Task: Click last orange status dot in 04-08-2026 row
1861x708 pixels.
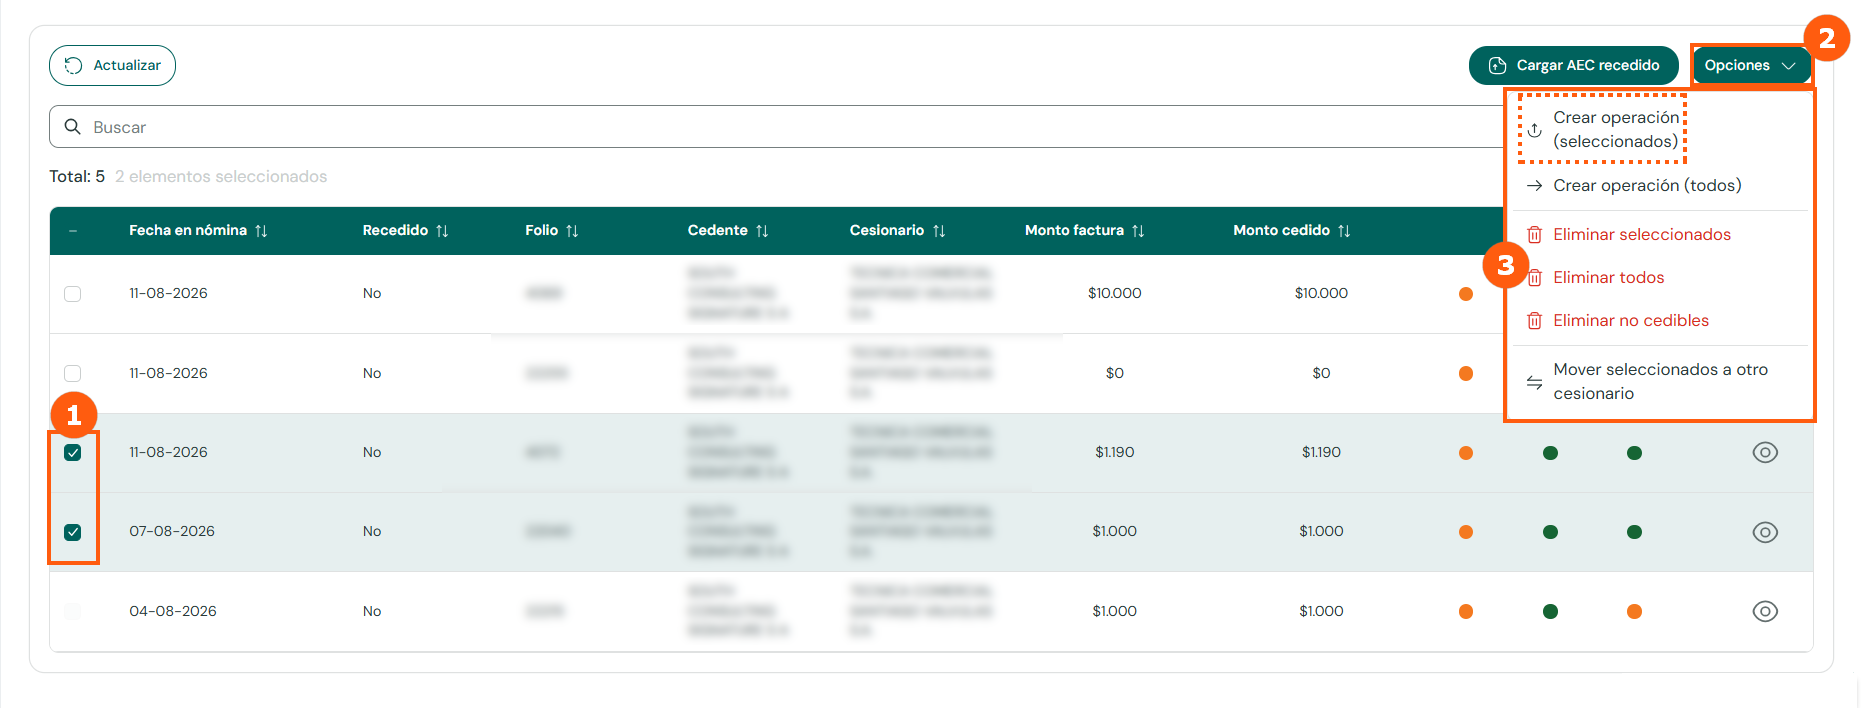Action: click(1634, 611)
